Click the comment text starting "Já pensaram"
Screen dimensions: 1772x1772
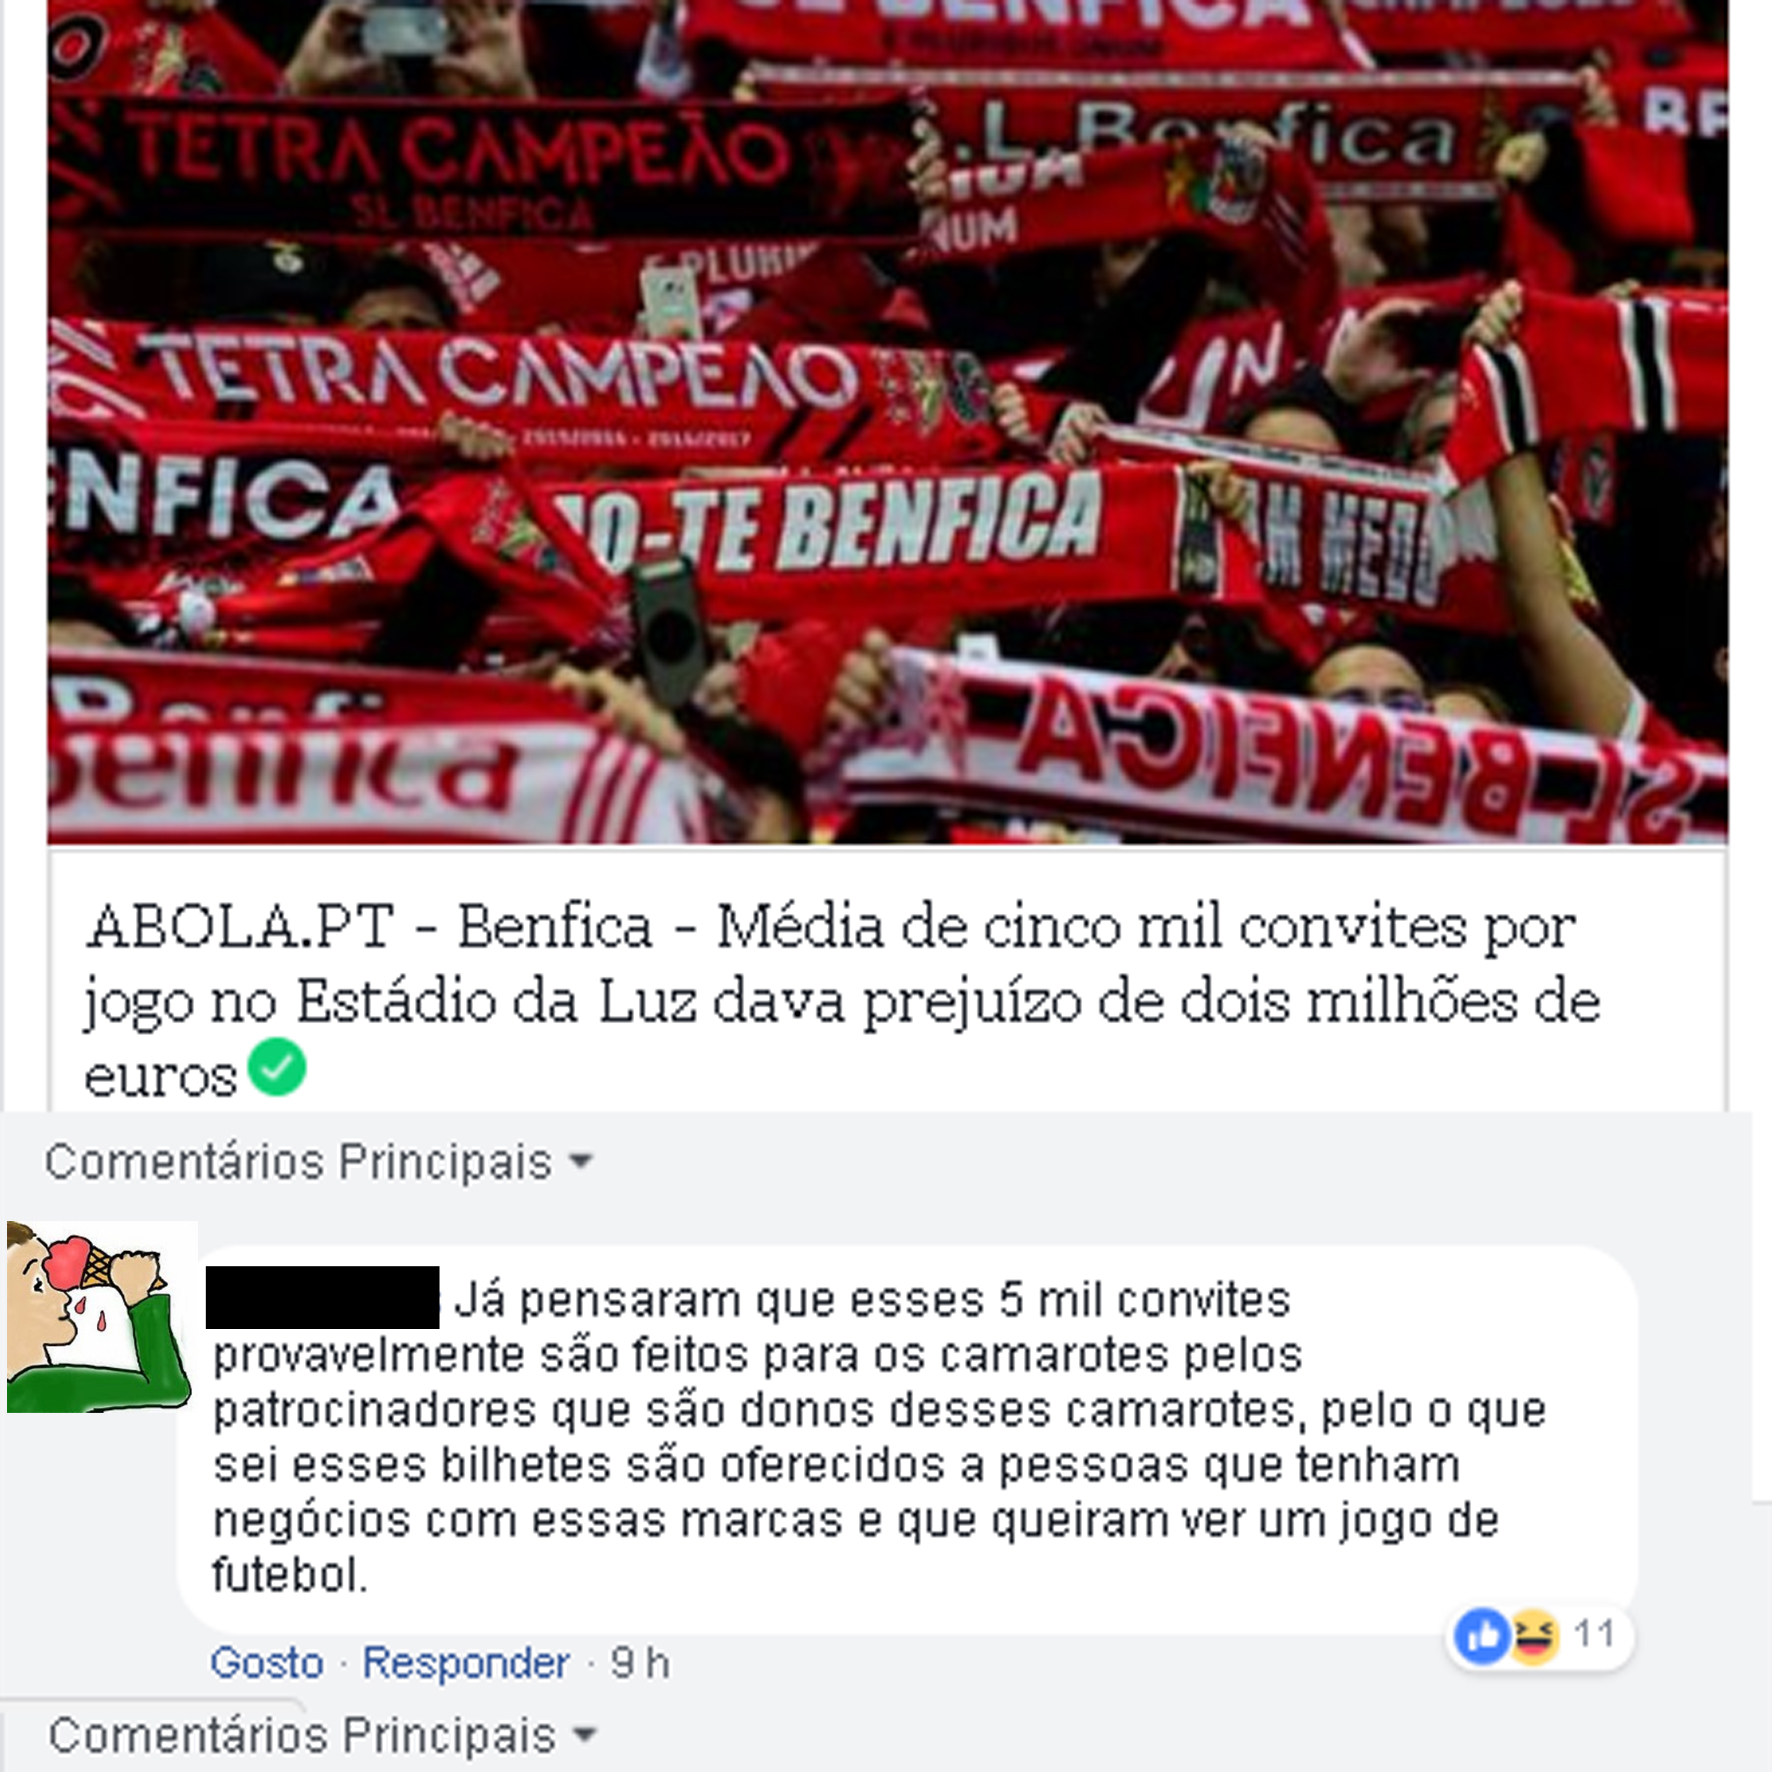880,1438
